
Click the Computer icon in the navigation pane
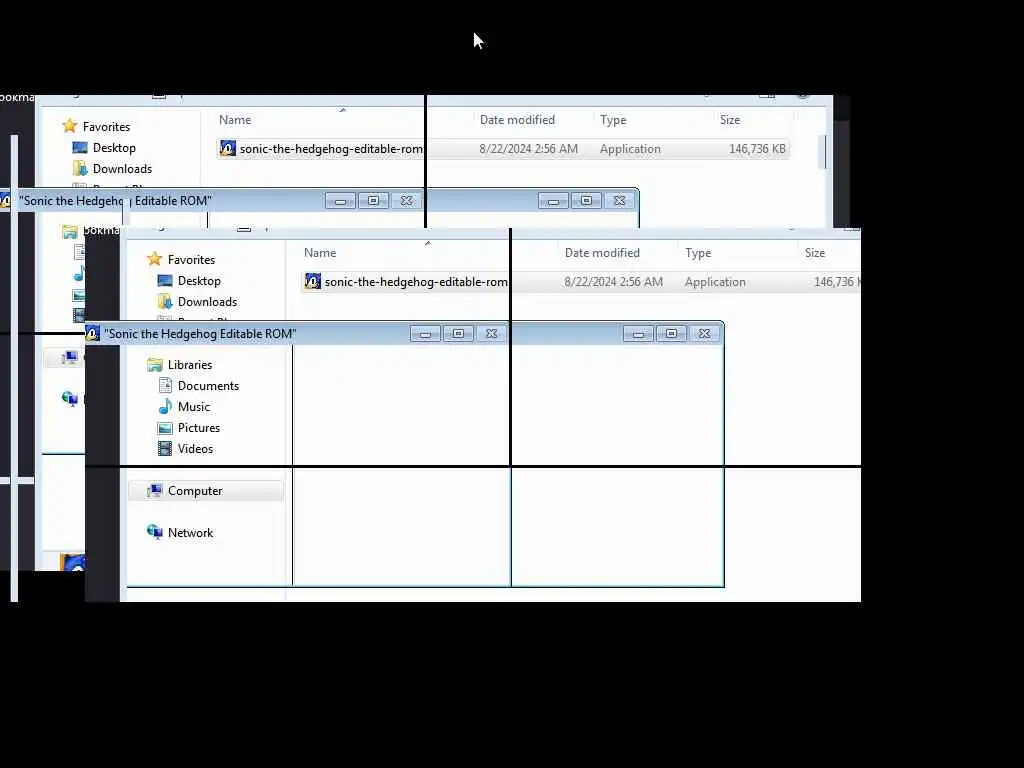[x=155, y=490]
